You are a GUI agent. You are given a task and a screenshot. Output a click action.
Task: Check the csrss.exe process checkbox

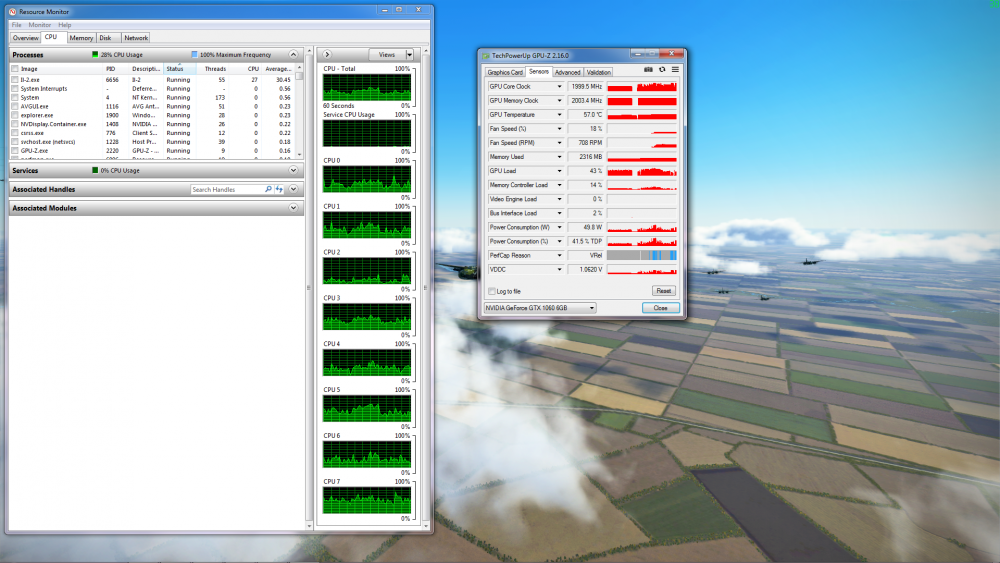15,133
